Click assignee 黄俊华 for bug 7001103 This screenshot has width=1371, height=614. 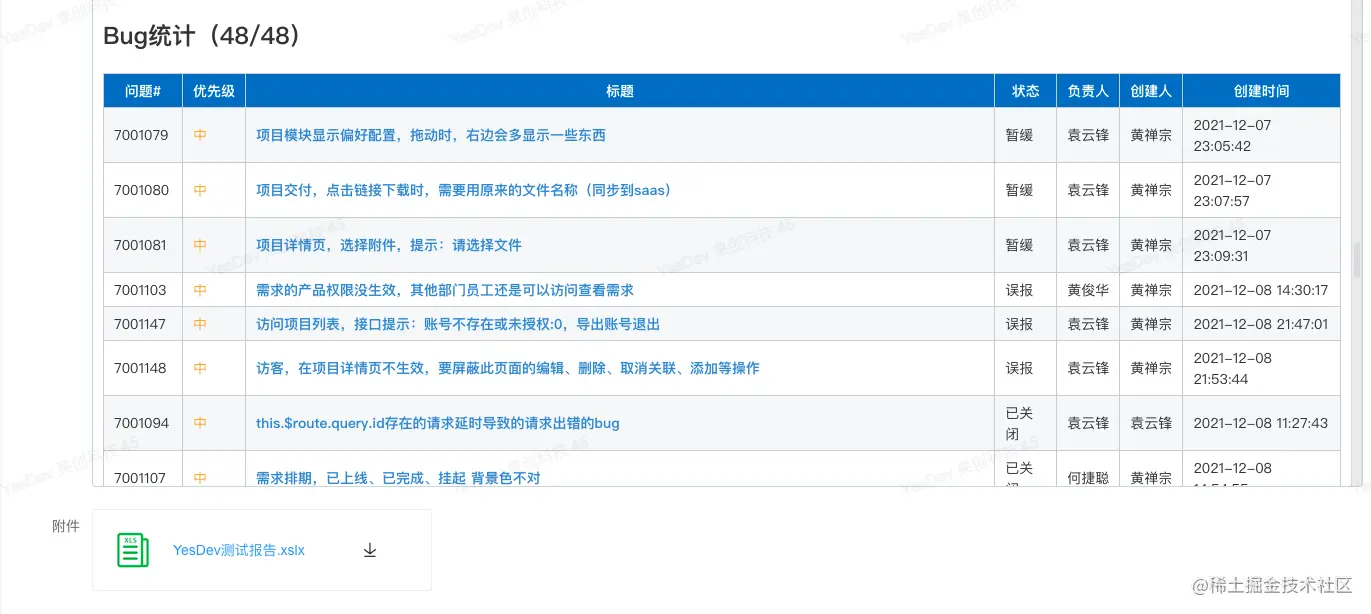(x=1087, y=290)
